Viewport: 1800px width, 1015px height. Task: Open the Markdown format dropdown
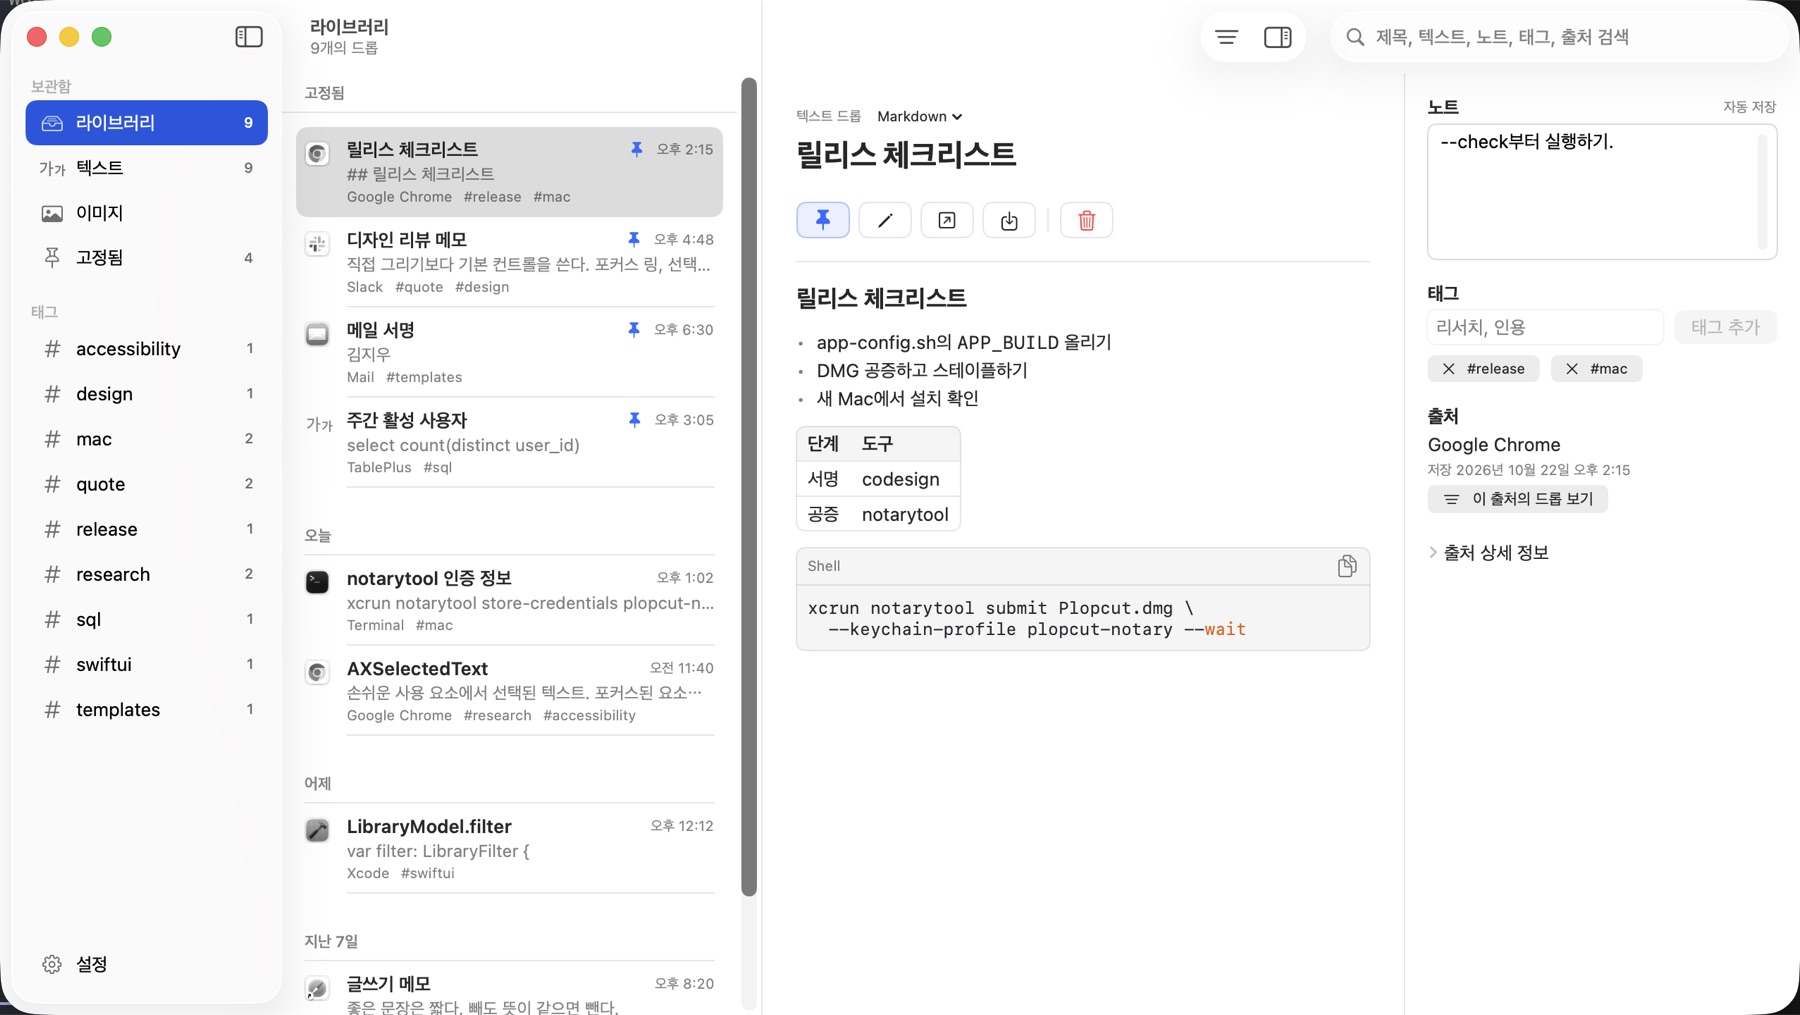919,116
